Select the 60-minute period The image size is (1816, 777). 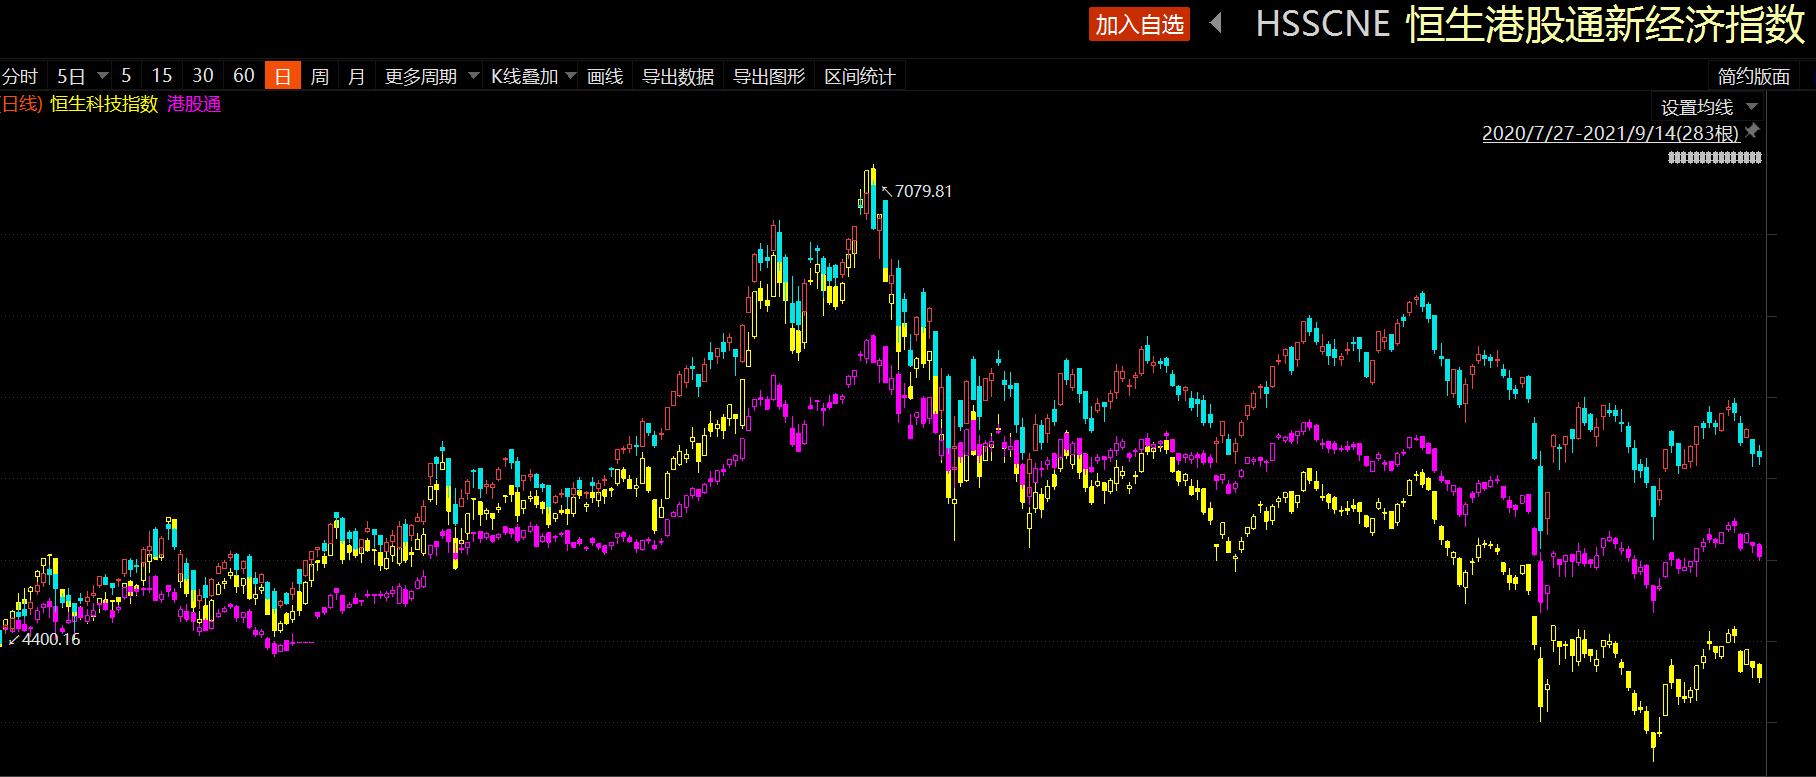click(244, 76)
